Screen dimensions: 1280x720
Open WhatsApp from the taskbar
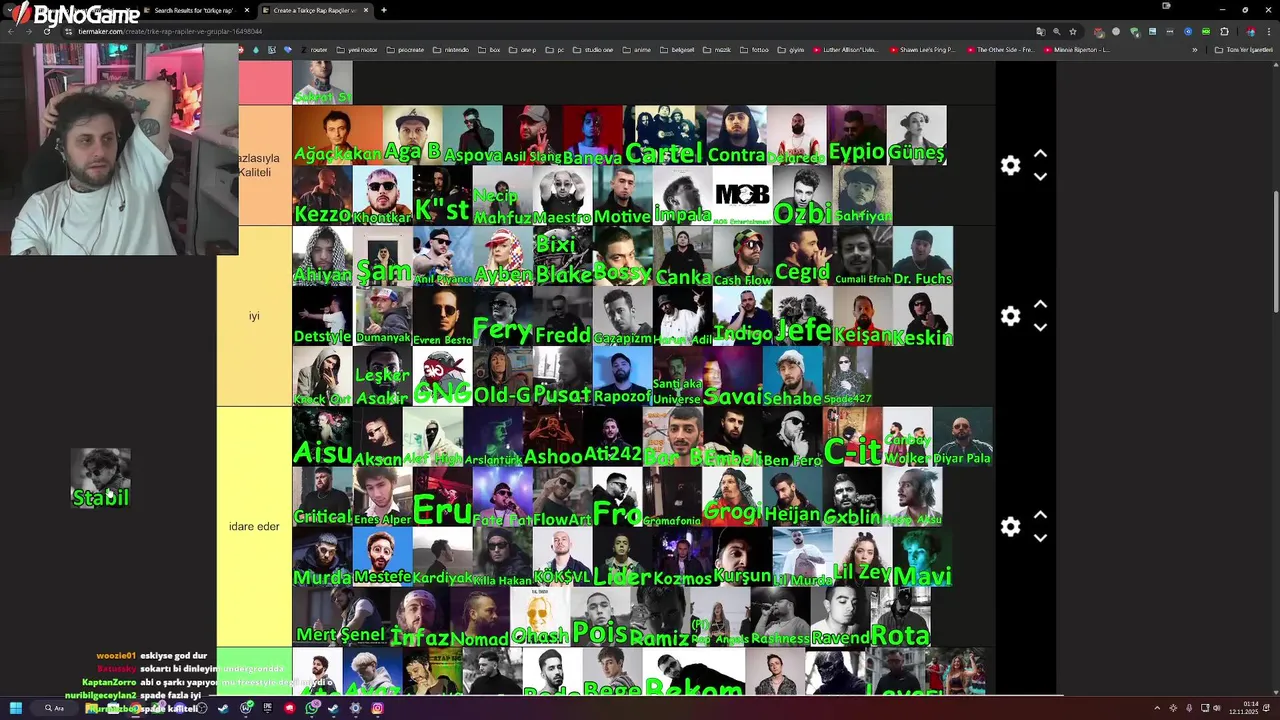pyautogui.click(x=311, y=708)
